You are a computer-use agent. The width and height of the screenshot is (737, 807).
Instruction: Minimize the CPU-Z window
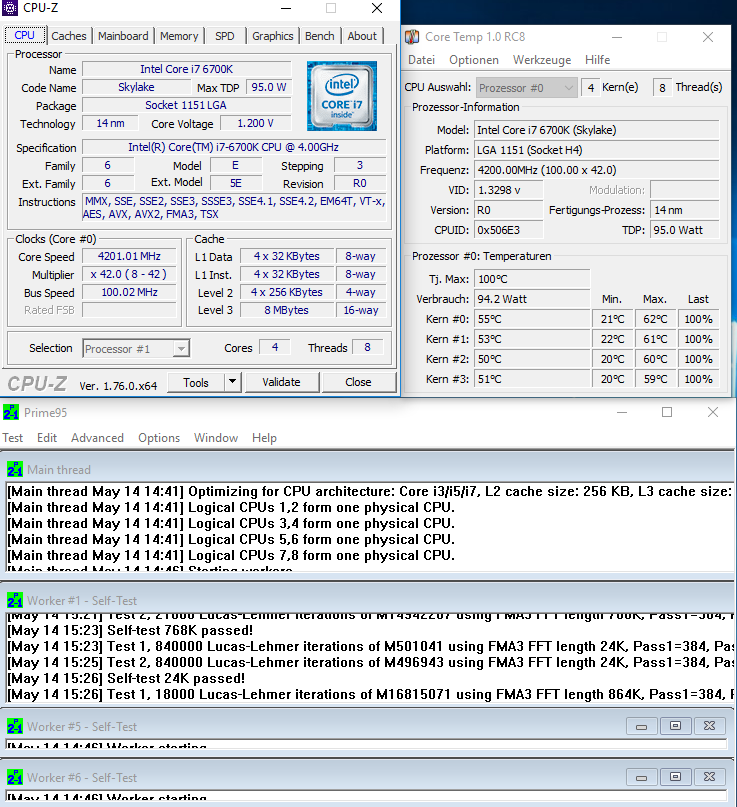point(286,8)
